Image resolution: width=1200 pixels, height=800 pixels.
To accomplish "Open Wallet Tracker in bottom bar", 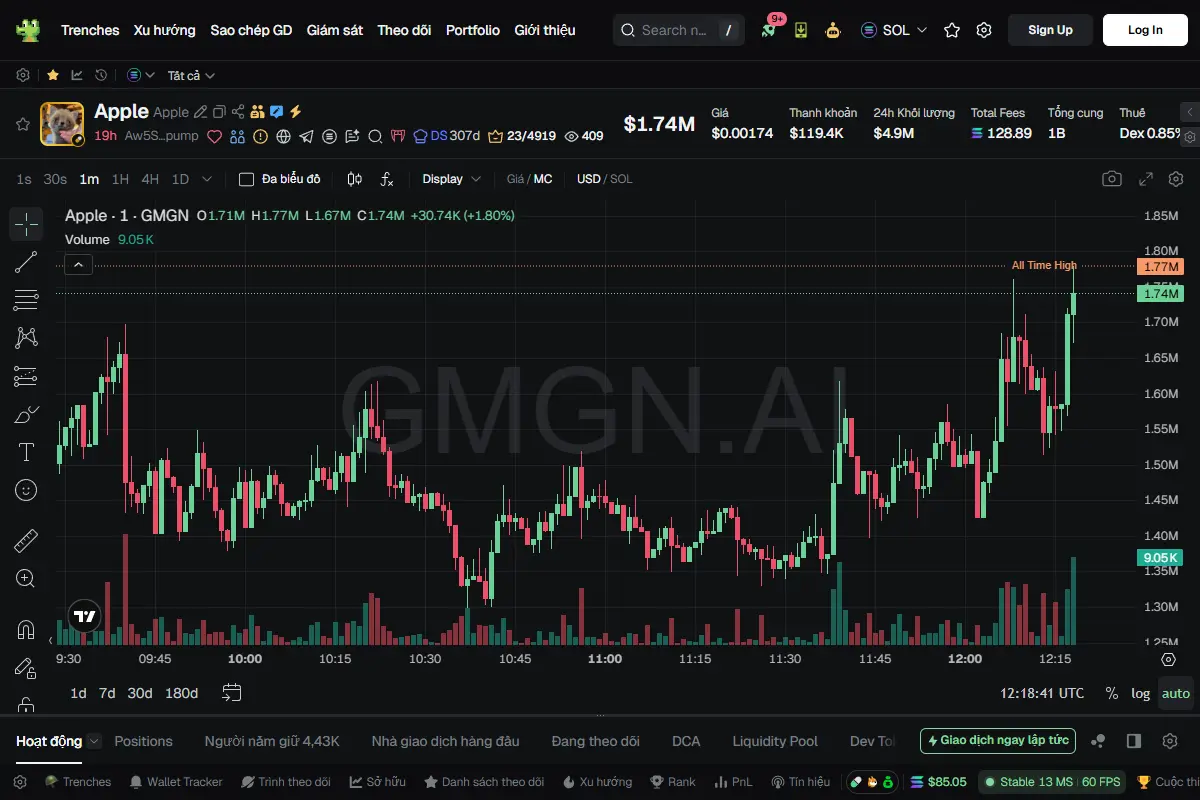I will click(x=176, y=782).
